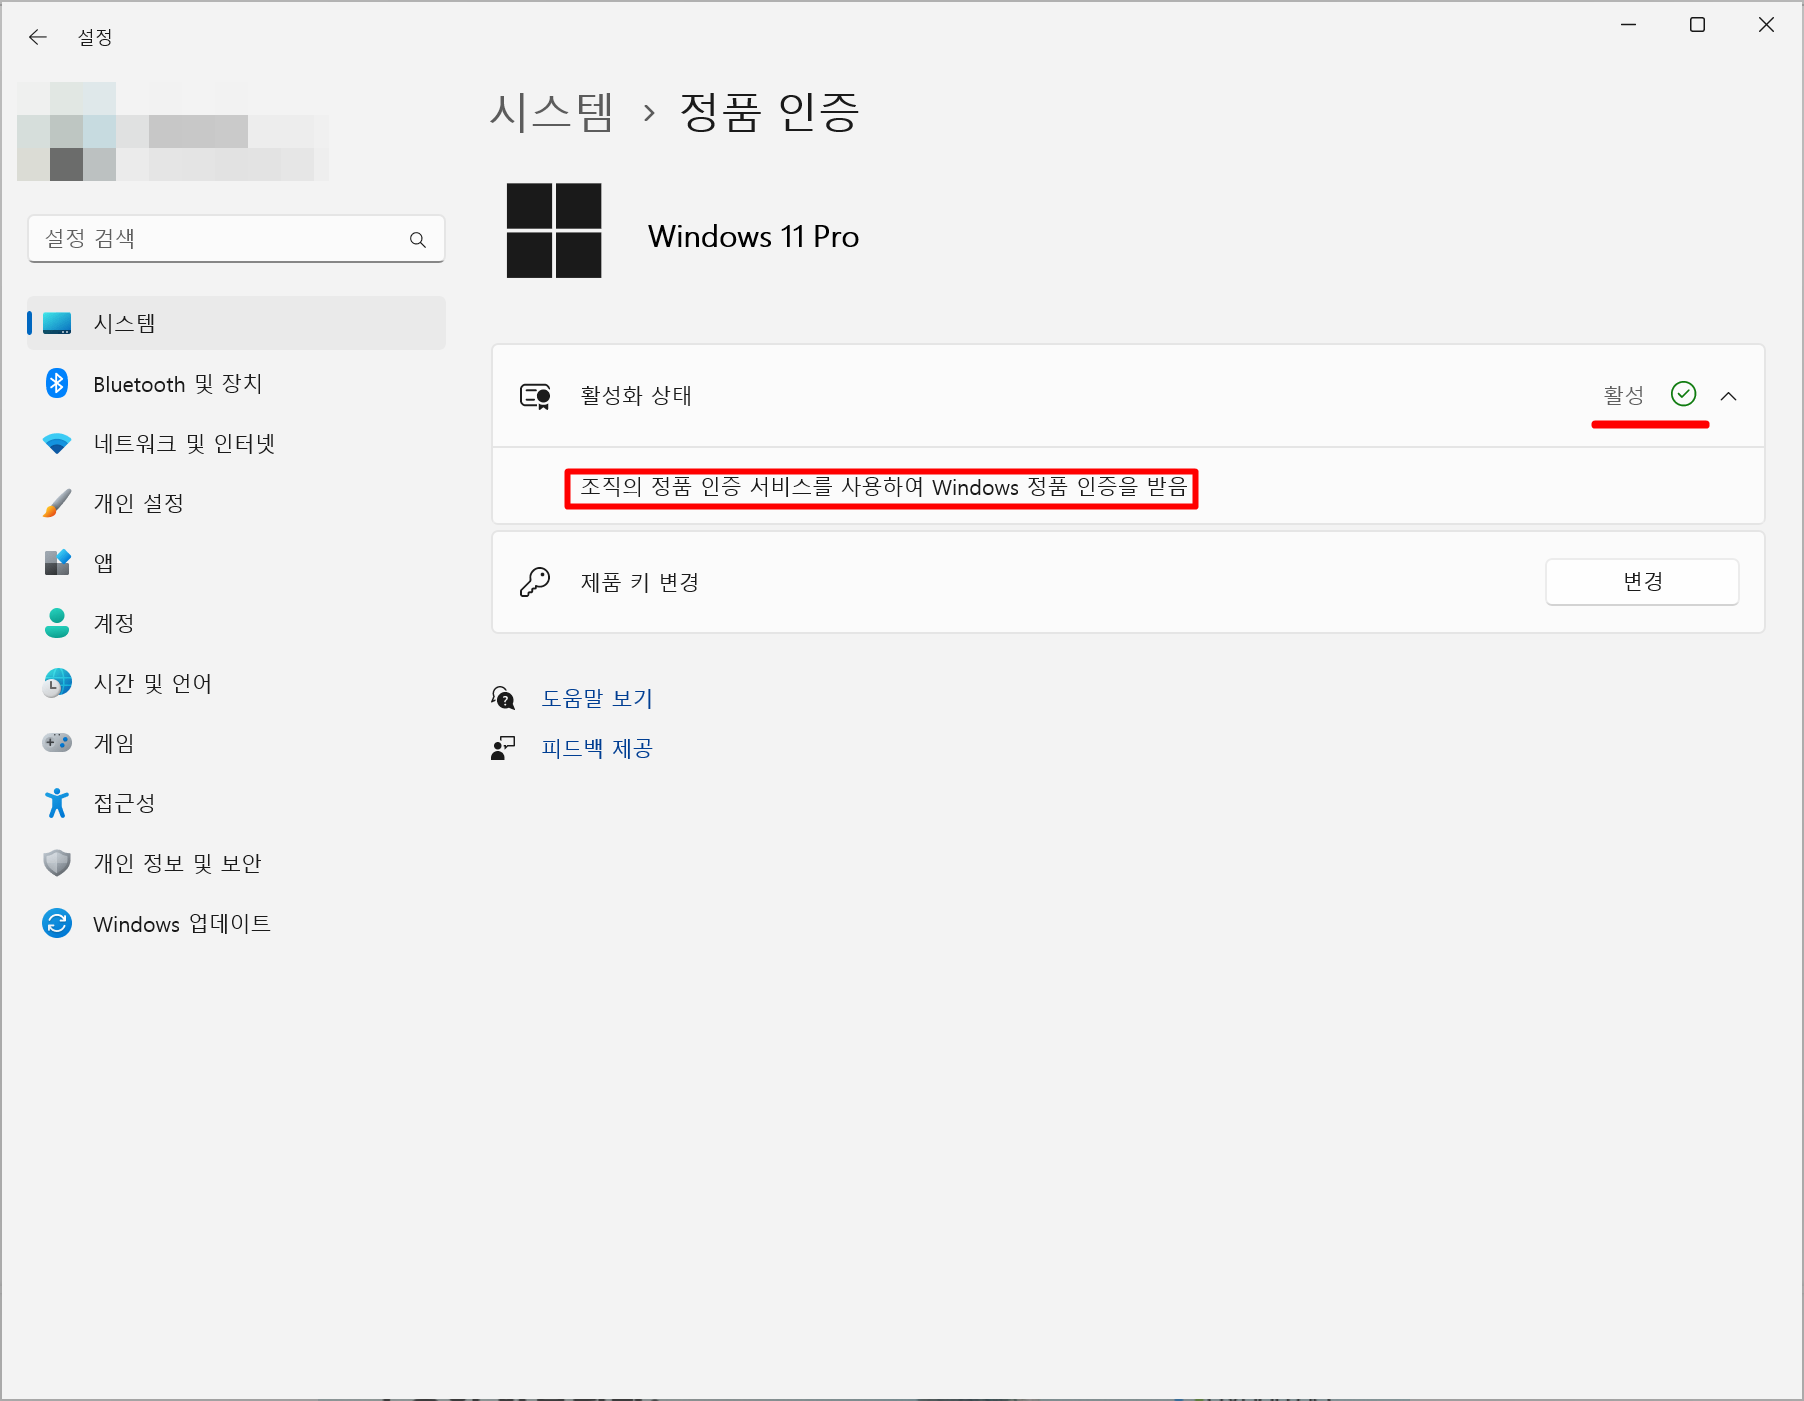Open the 도움말 보기 link
Viewport: 1804px width, 1401px height.
point(597,698)
